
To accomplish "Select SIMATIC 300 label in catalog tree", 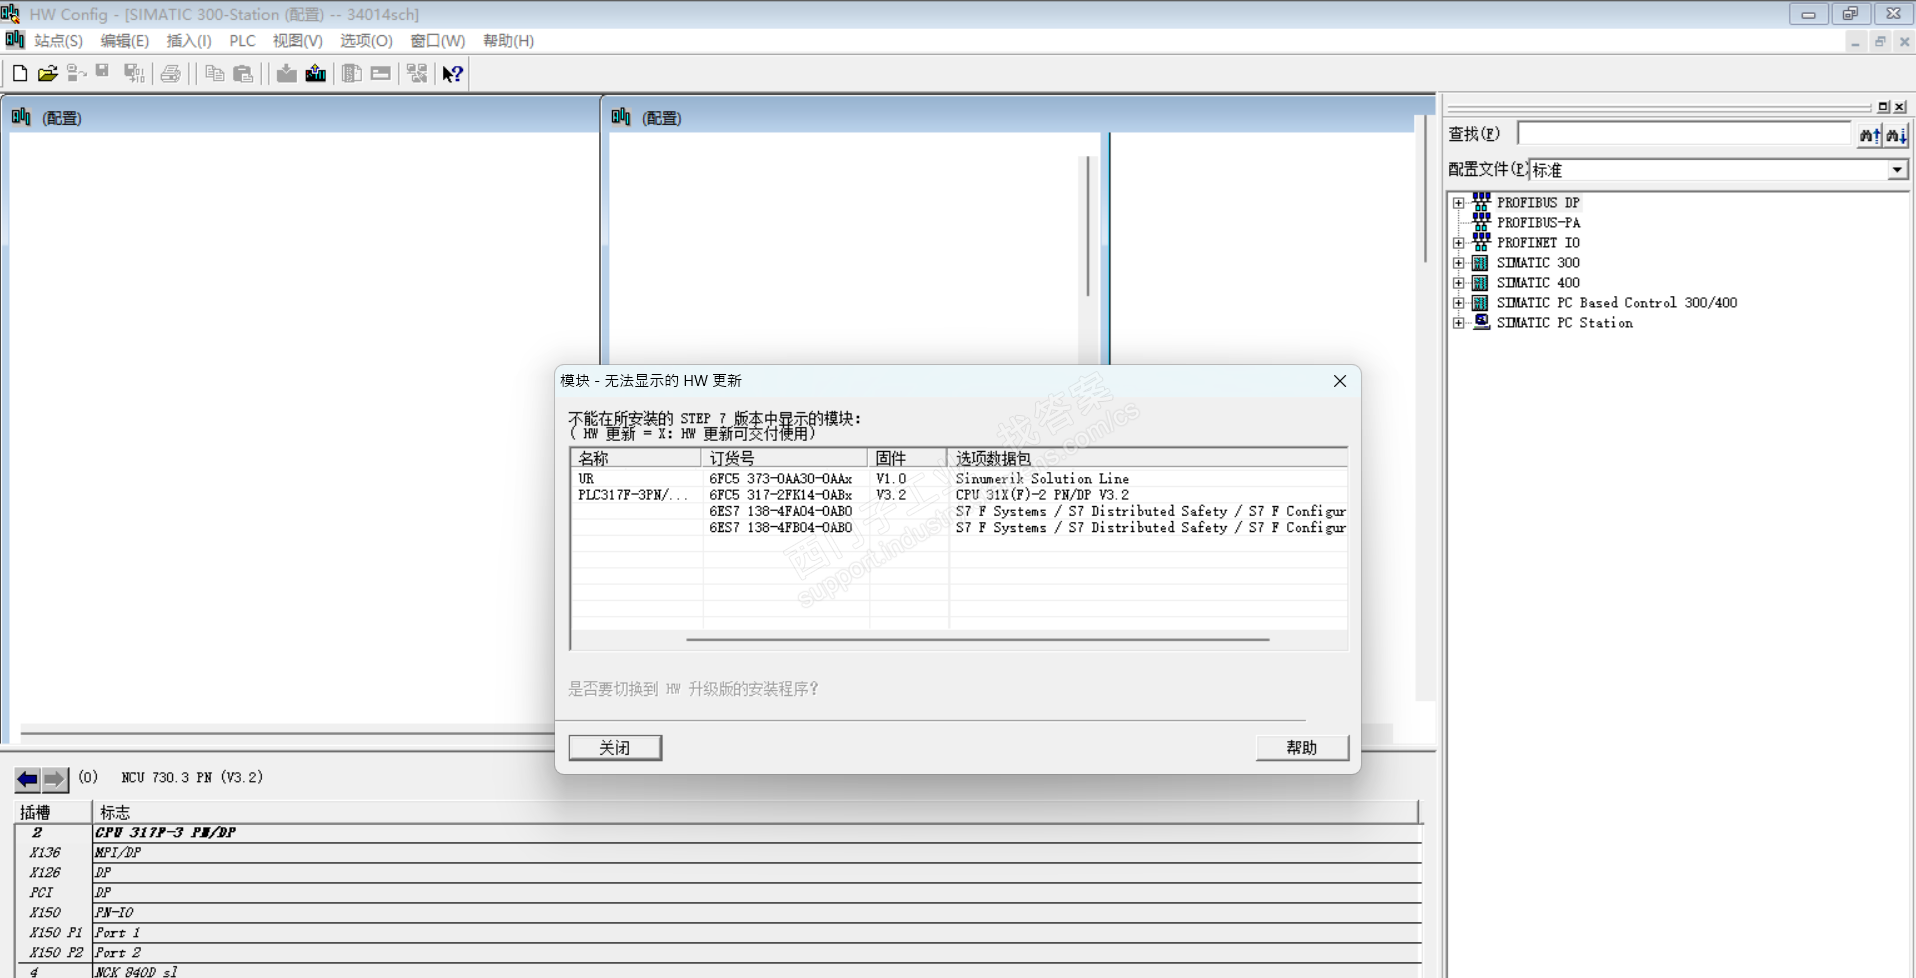I will click(1538, 263).
